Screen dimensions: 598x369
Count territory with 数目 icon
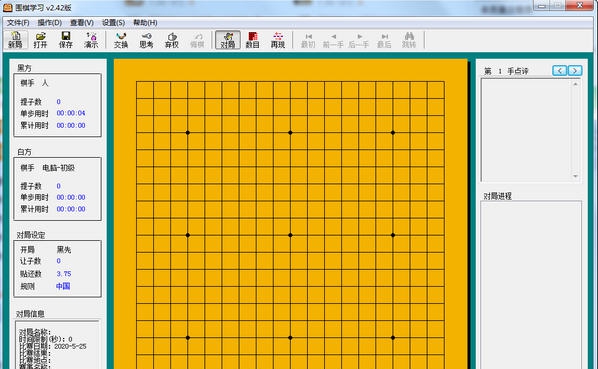[252, 40]
